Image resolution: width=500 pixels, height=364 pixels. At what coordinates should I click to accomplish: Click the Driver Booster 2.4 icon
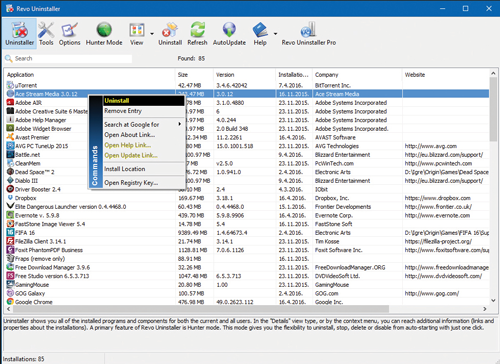click(x=10, y=189)
